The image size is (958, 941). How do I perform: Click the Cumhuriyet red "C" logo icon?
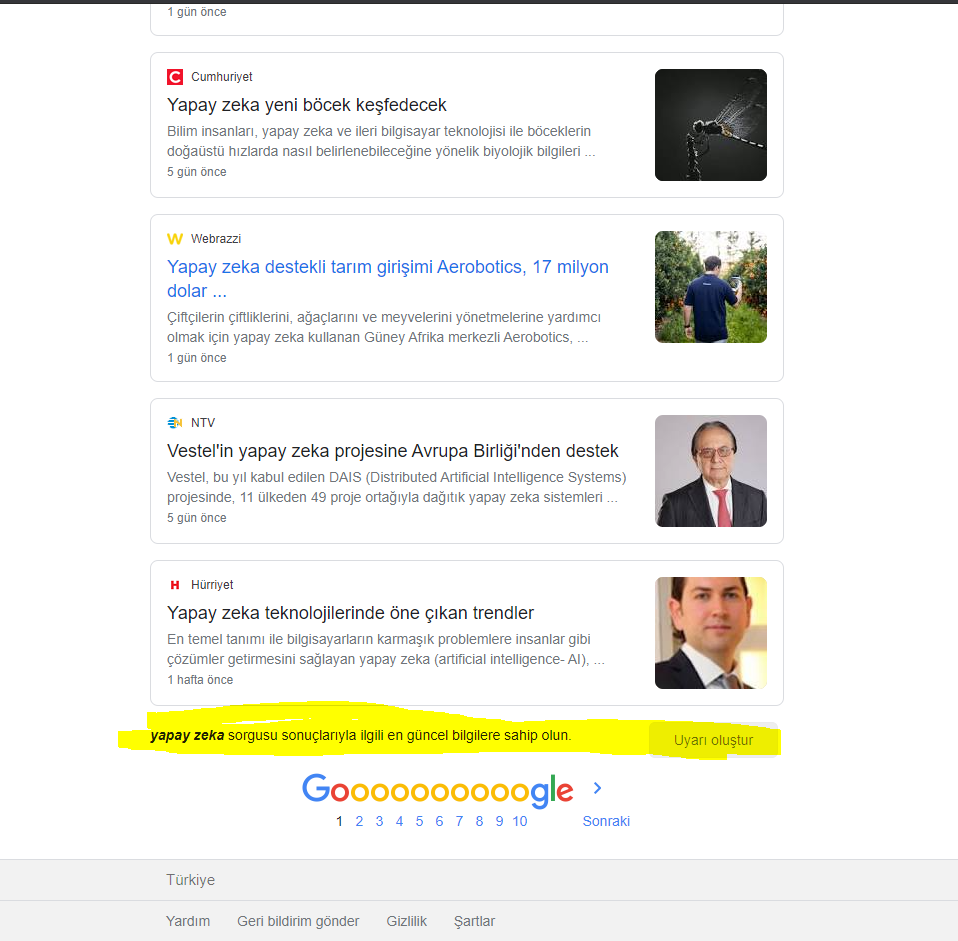[x=175, y=76]
